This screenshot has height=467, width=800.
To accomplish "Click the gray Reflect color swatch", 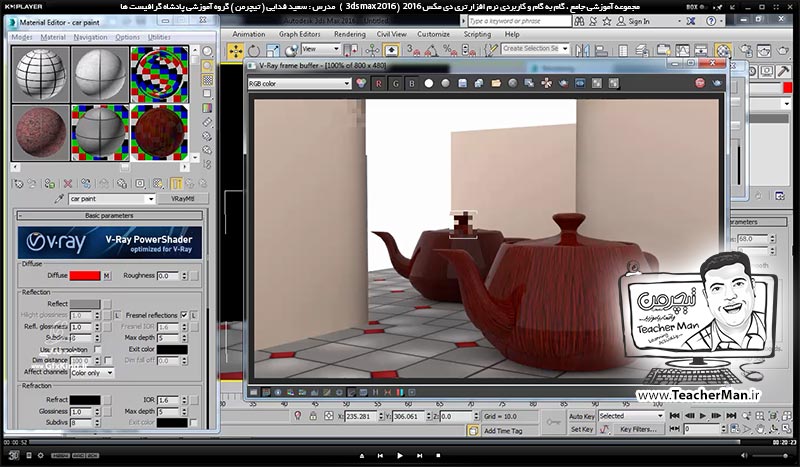I will (x=85, y=304).
